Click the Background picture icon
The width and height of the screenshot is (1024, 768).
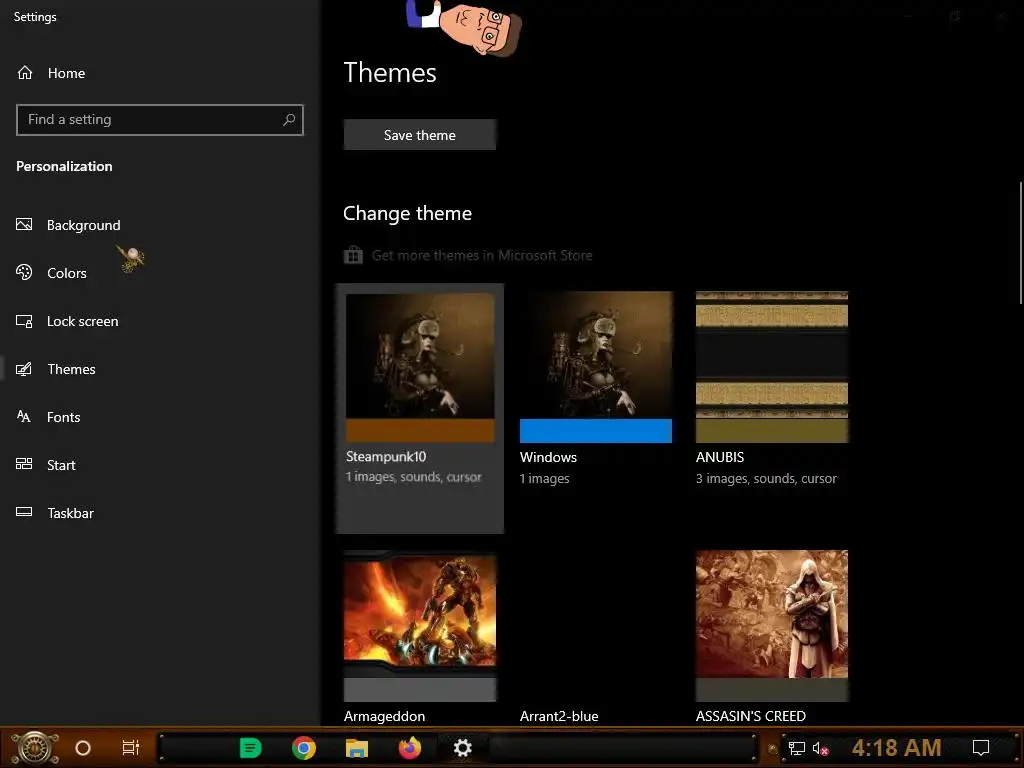pyautogui.click(x=24, y=225)
